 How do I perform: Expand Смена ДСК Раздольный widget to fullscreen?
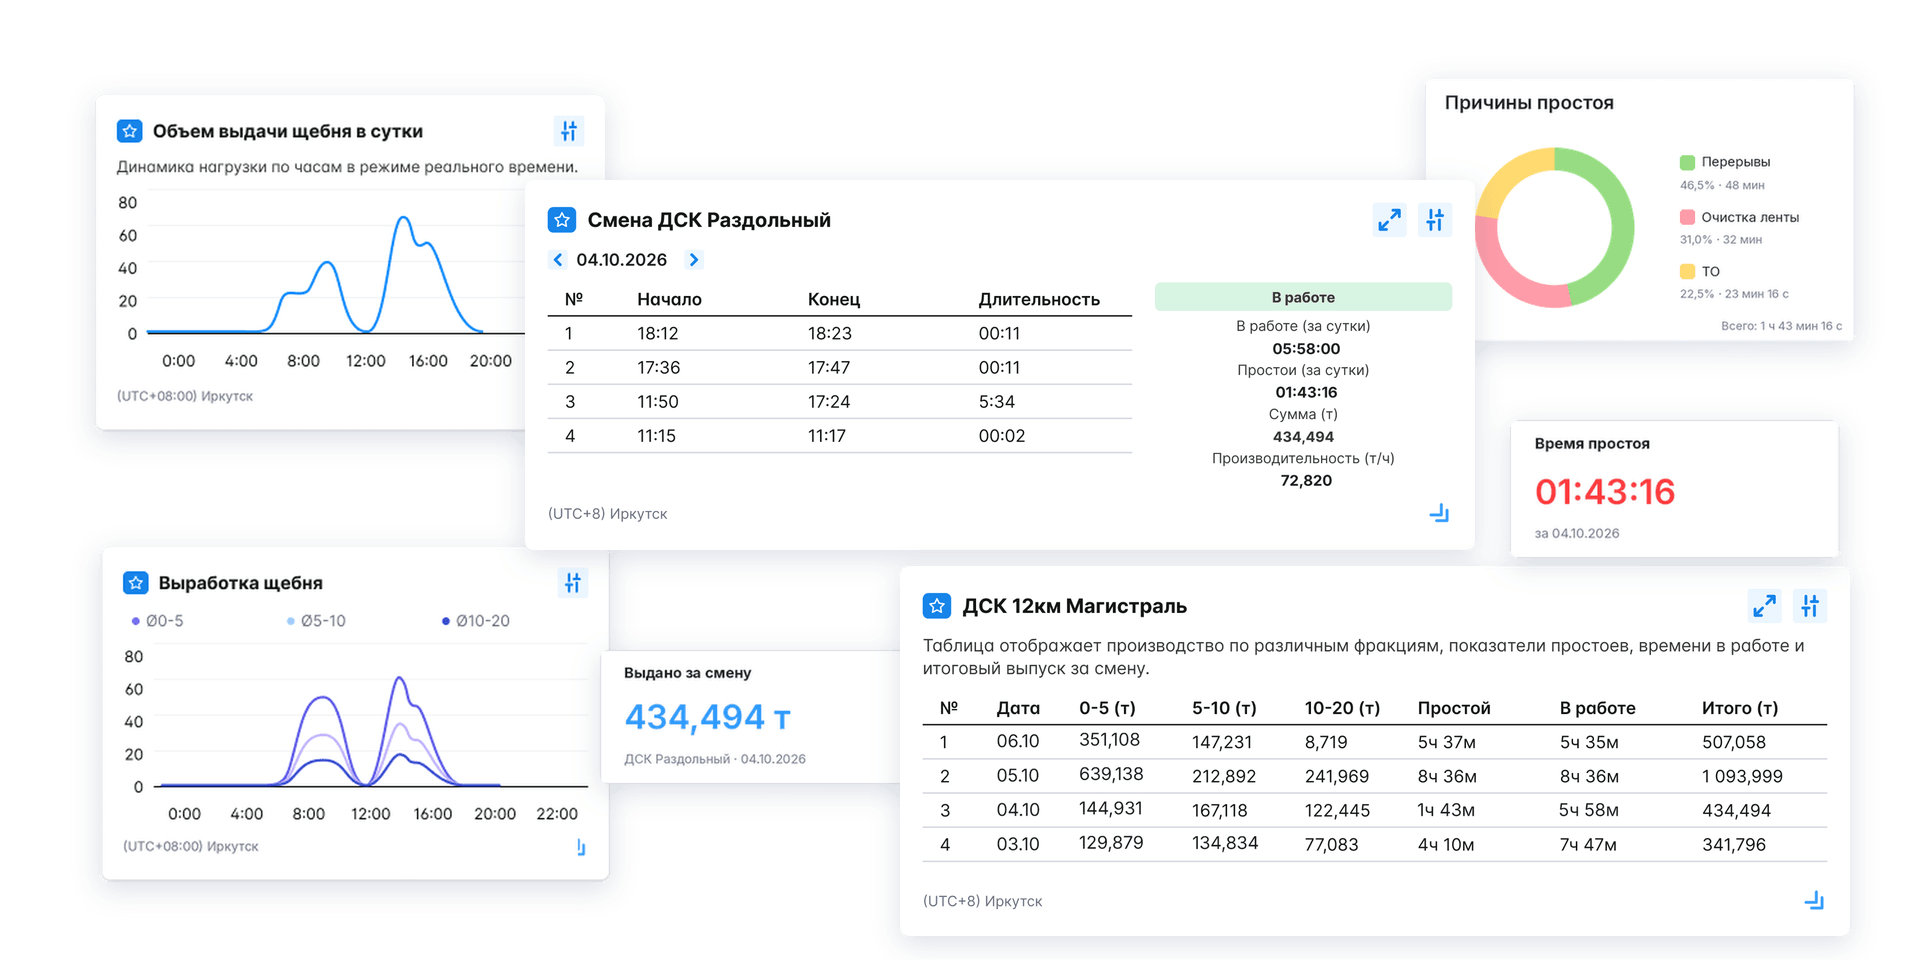[1390, 220]
